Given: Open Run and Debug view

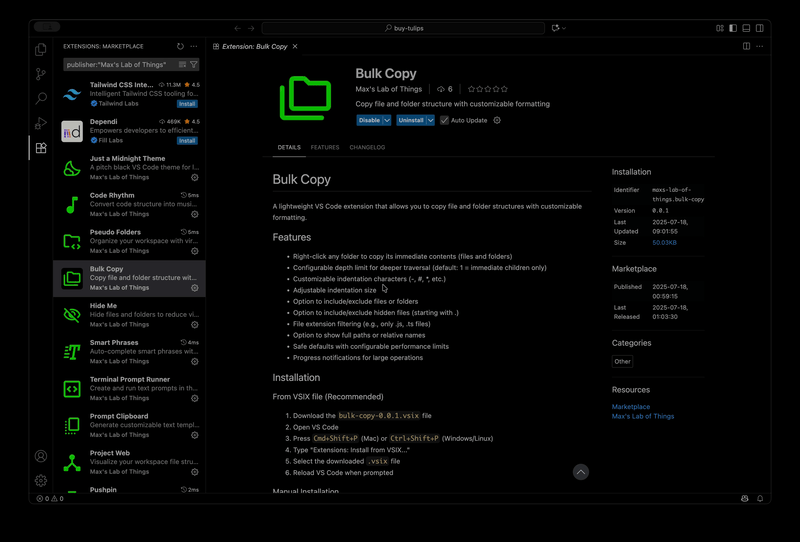Looking at the screenshot, I should [41, 123].
